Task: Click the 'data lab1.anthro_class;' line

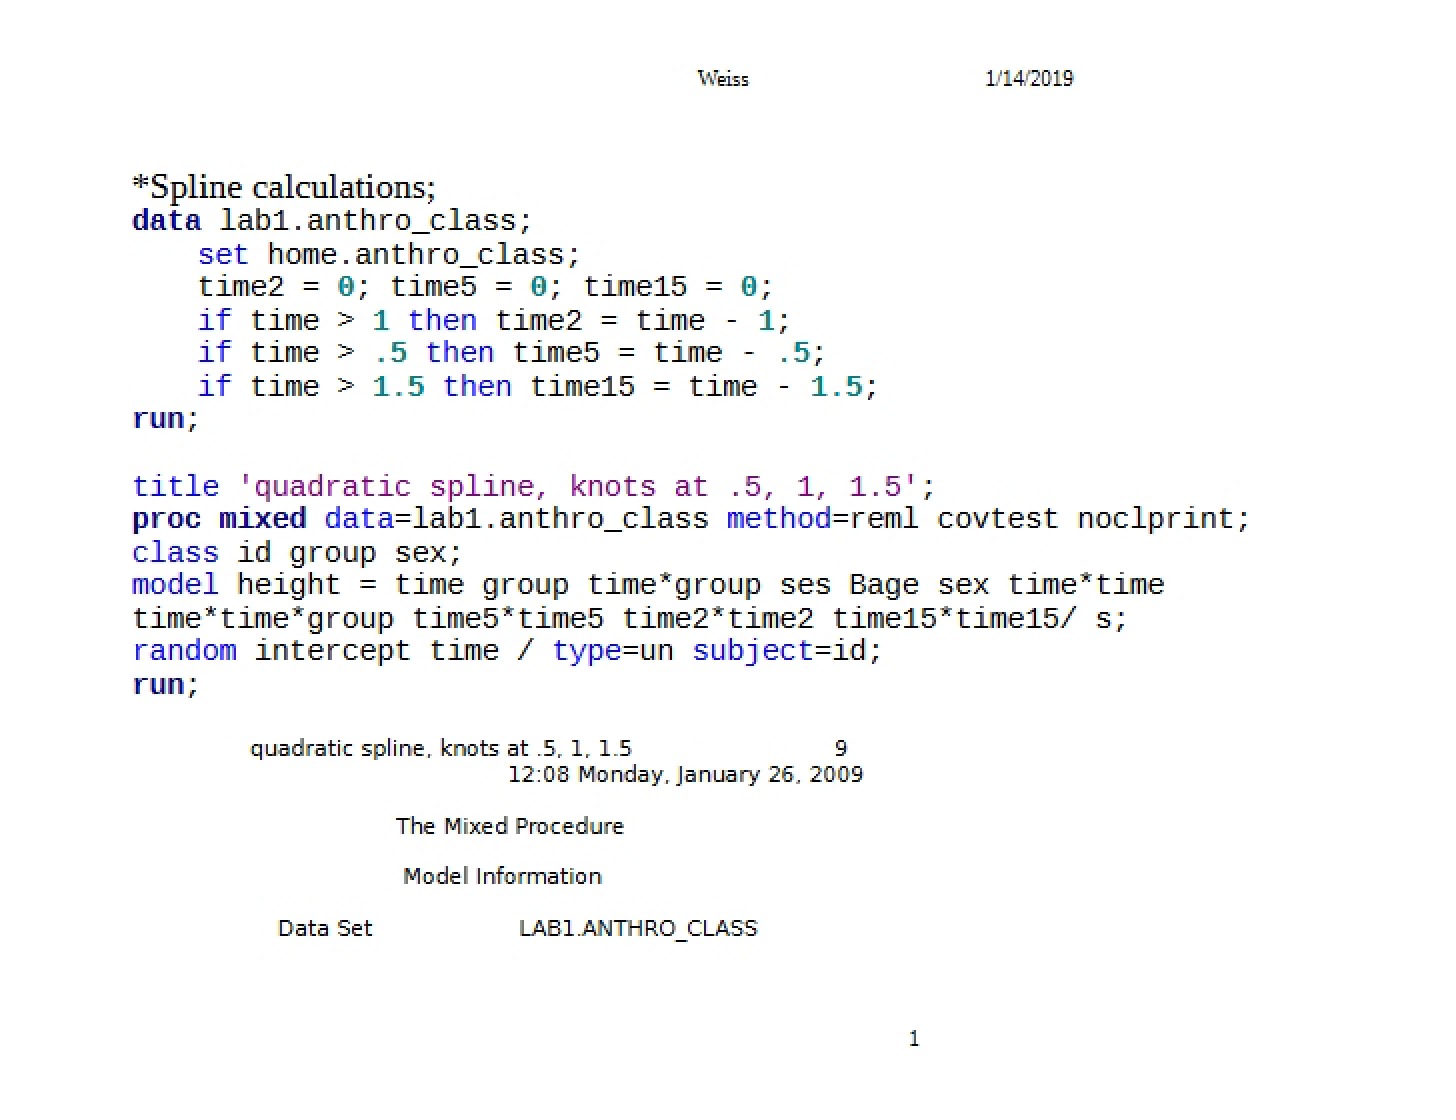Action: [x=332, y=221]
